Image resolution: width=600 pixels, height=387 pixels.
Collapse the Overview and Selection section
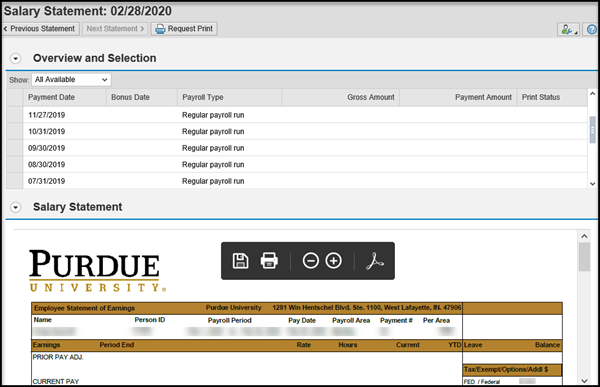15,59
